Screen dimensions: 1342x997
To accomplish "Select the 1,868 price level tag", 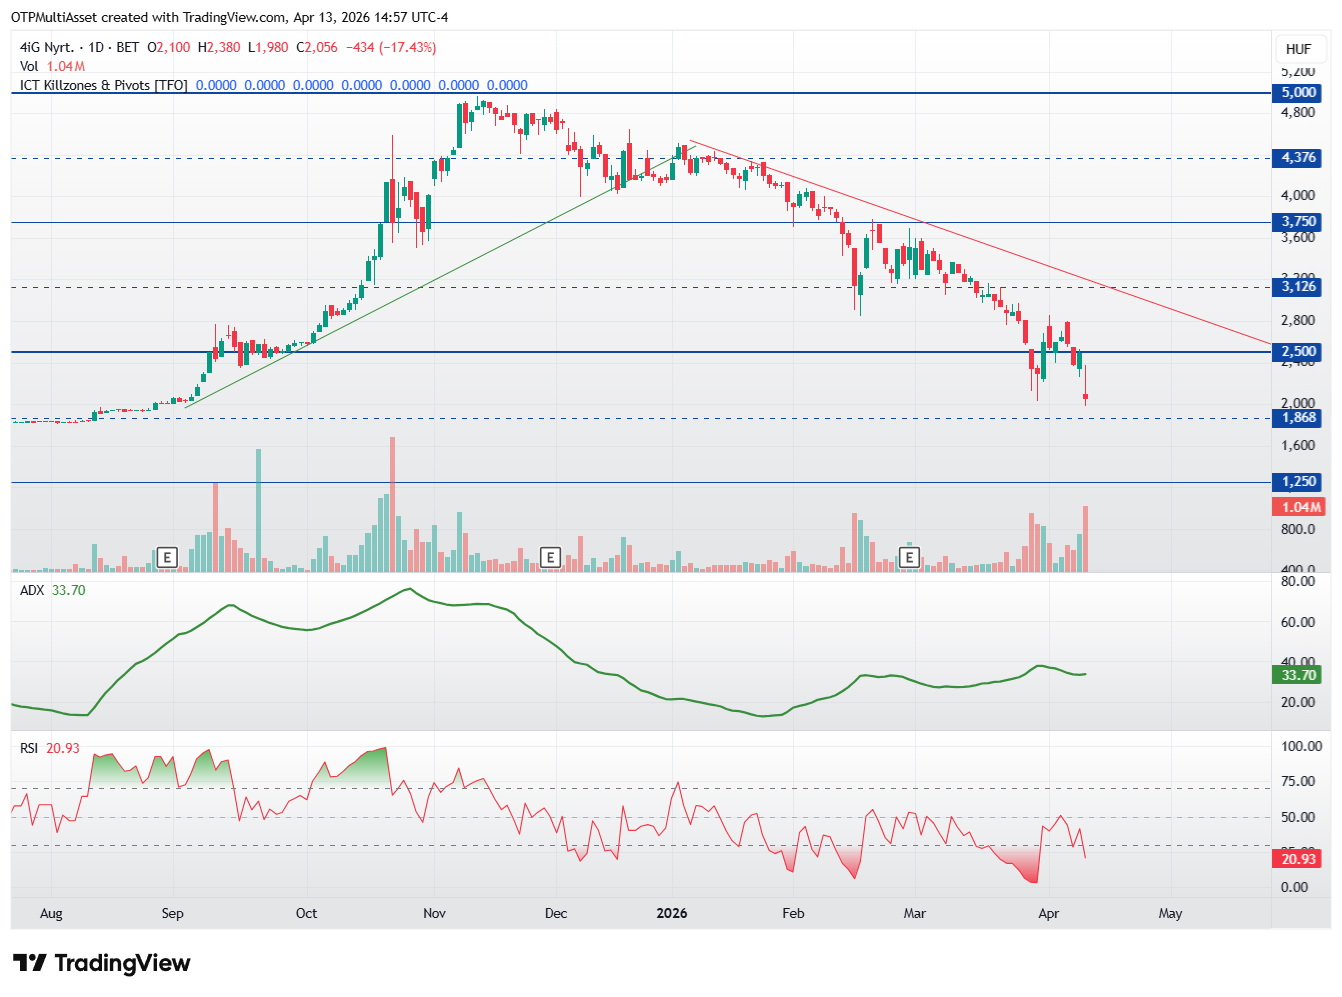I will (x=1298, y=418).
